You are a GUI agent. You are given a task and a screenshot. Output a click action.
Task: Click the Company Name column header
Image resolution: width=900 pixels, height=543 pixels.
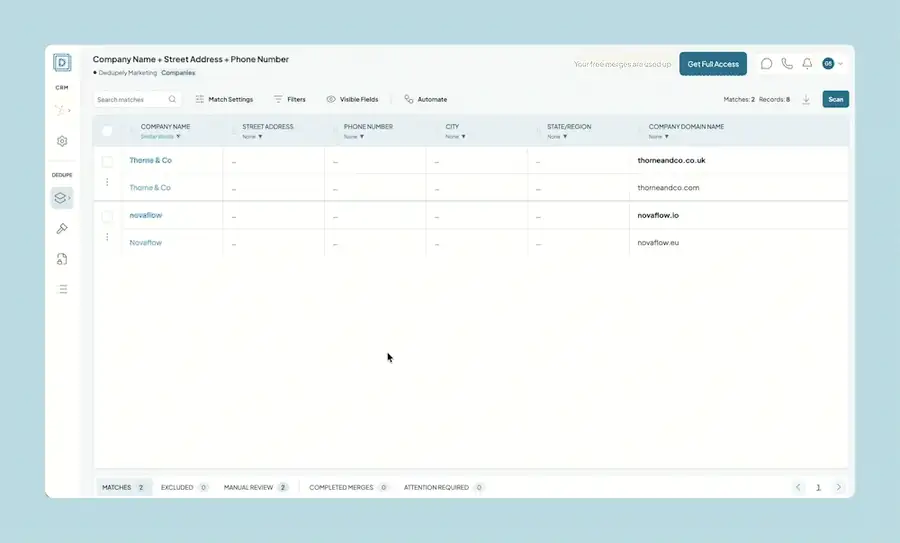(x=165, y=127)
